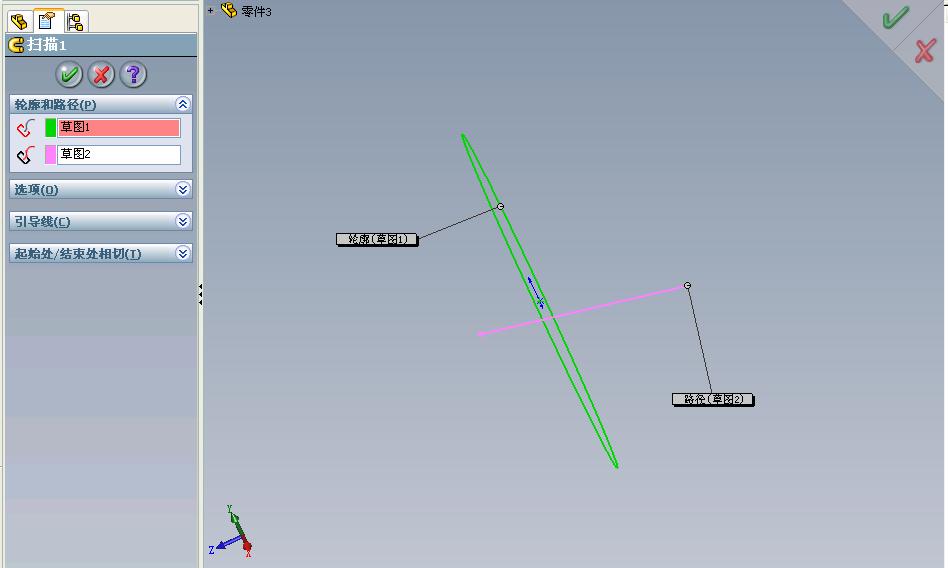Collapse the 轮廓和路径(P) section

pos(183,104)
